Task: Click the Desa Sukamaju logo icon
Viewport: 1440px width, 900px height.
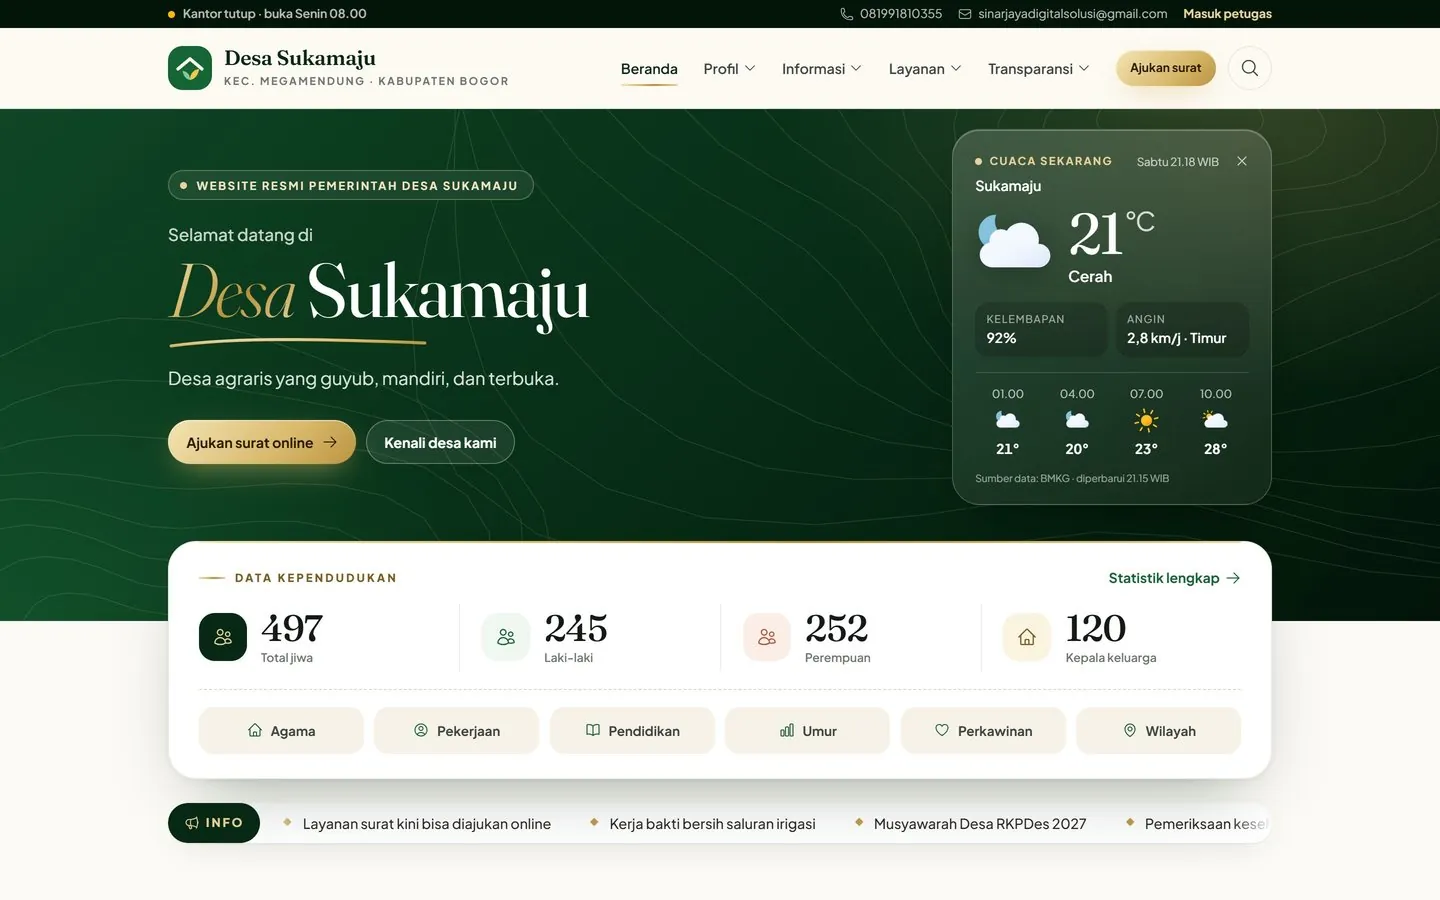Action: tap(190, 68)
